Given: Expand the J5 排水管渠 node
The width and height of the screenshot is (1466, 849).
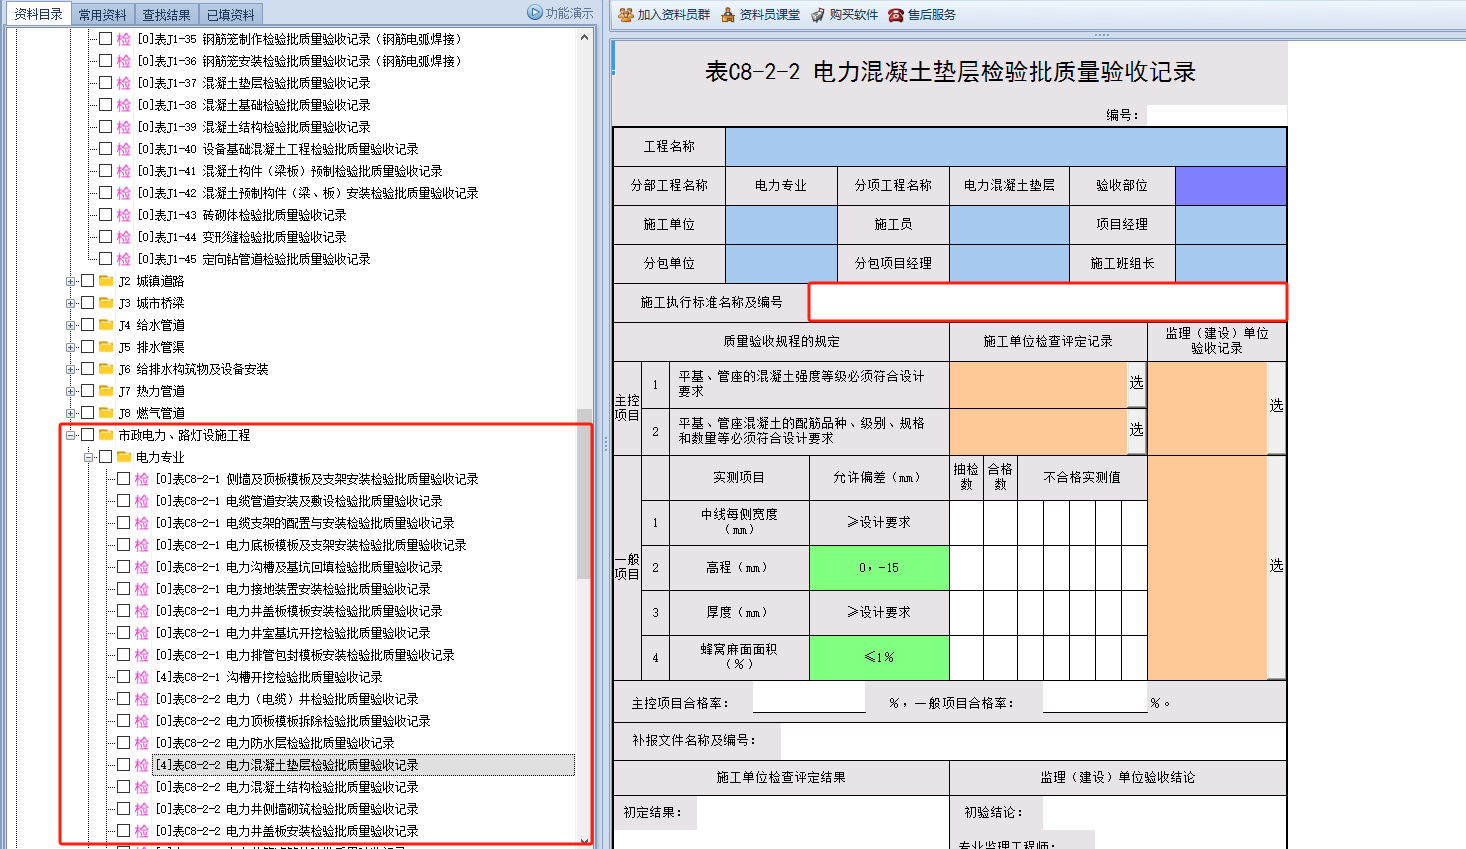Looking at the screenshot, I should 71,347.
